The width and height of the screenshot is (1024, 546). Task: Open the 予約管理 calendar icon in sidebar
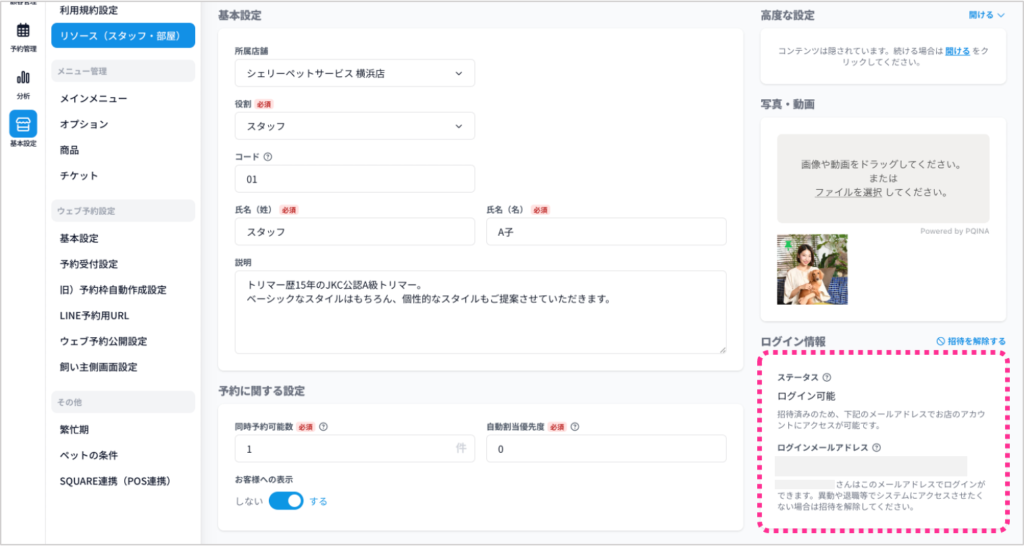pyautogui.click(x=22, y=31)
